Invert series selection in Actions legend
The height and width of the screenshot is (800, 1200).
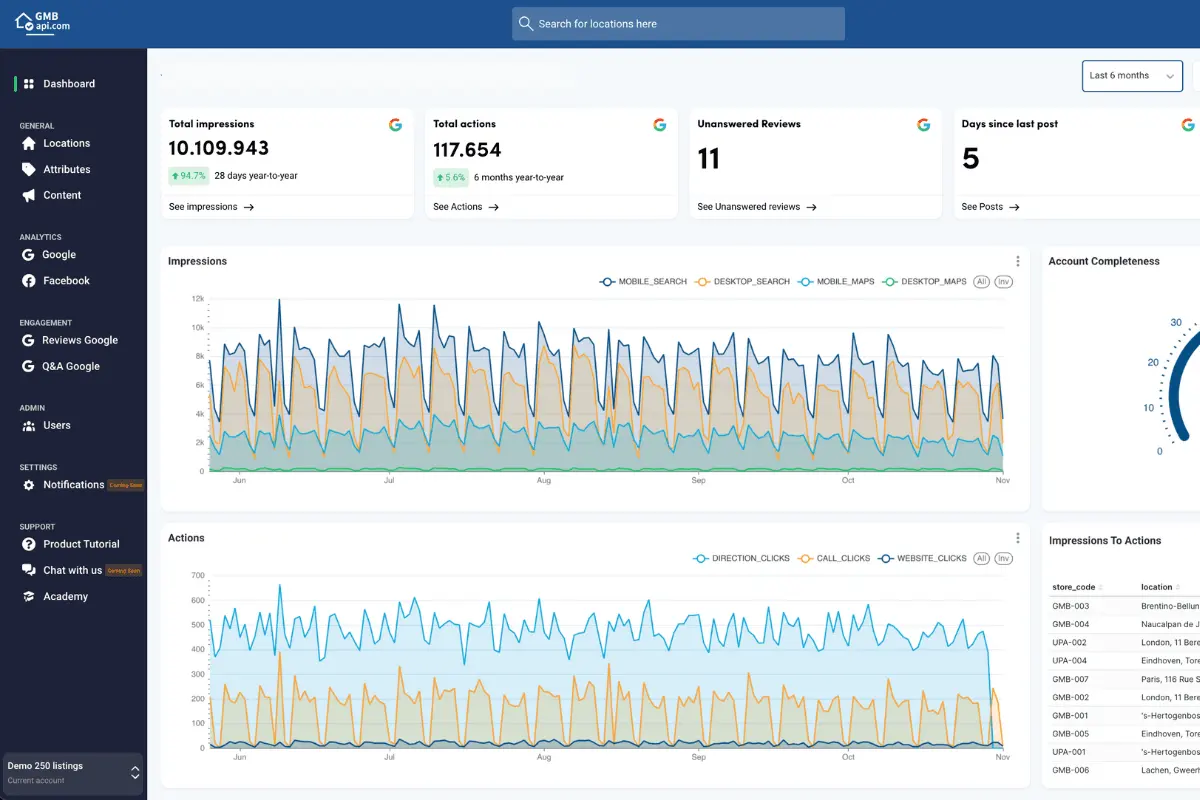[x=1003, y=558]
